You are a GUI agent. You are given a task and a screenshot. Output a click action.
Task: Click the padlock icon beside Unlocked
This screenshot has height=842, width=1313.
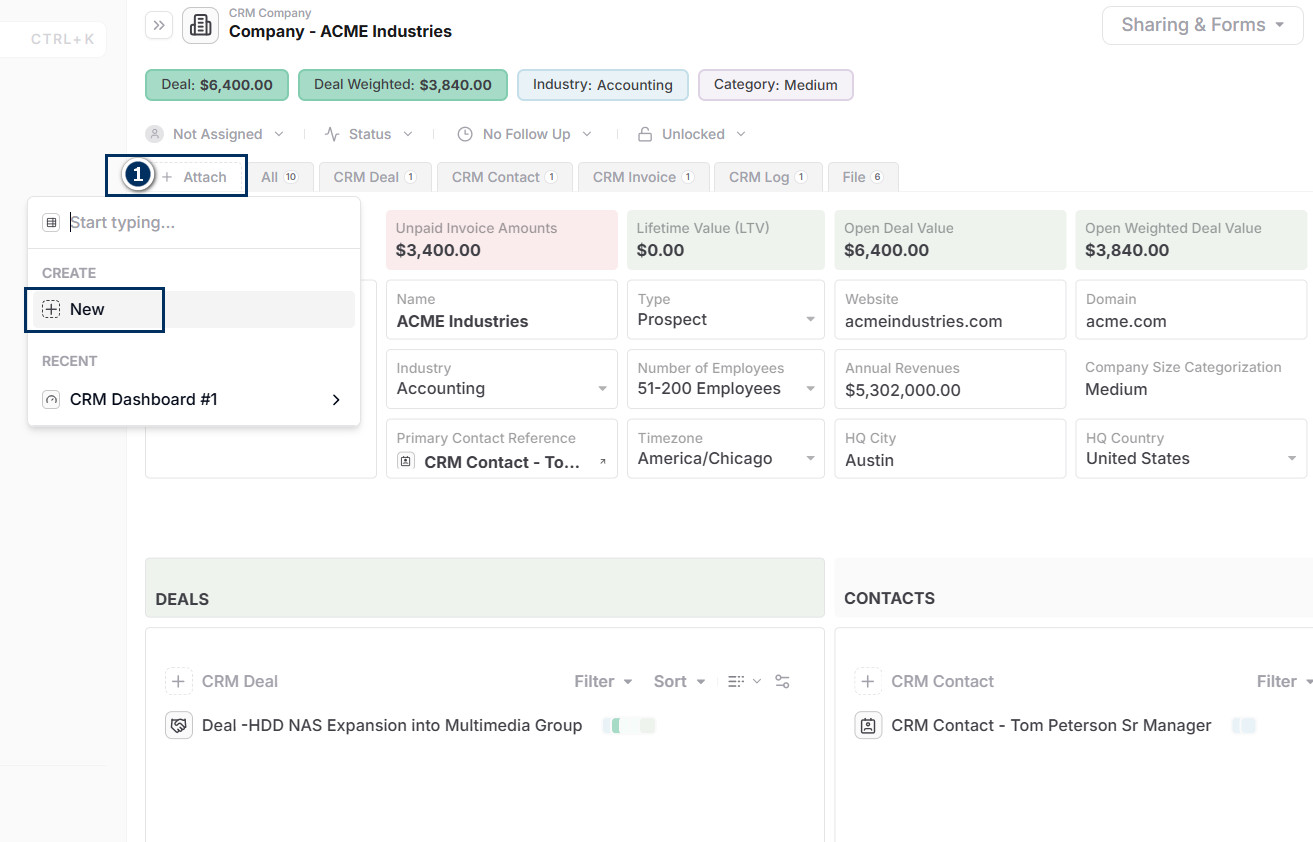pos(645,134)
